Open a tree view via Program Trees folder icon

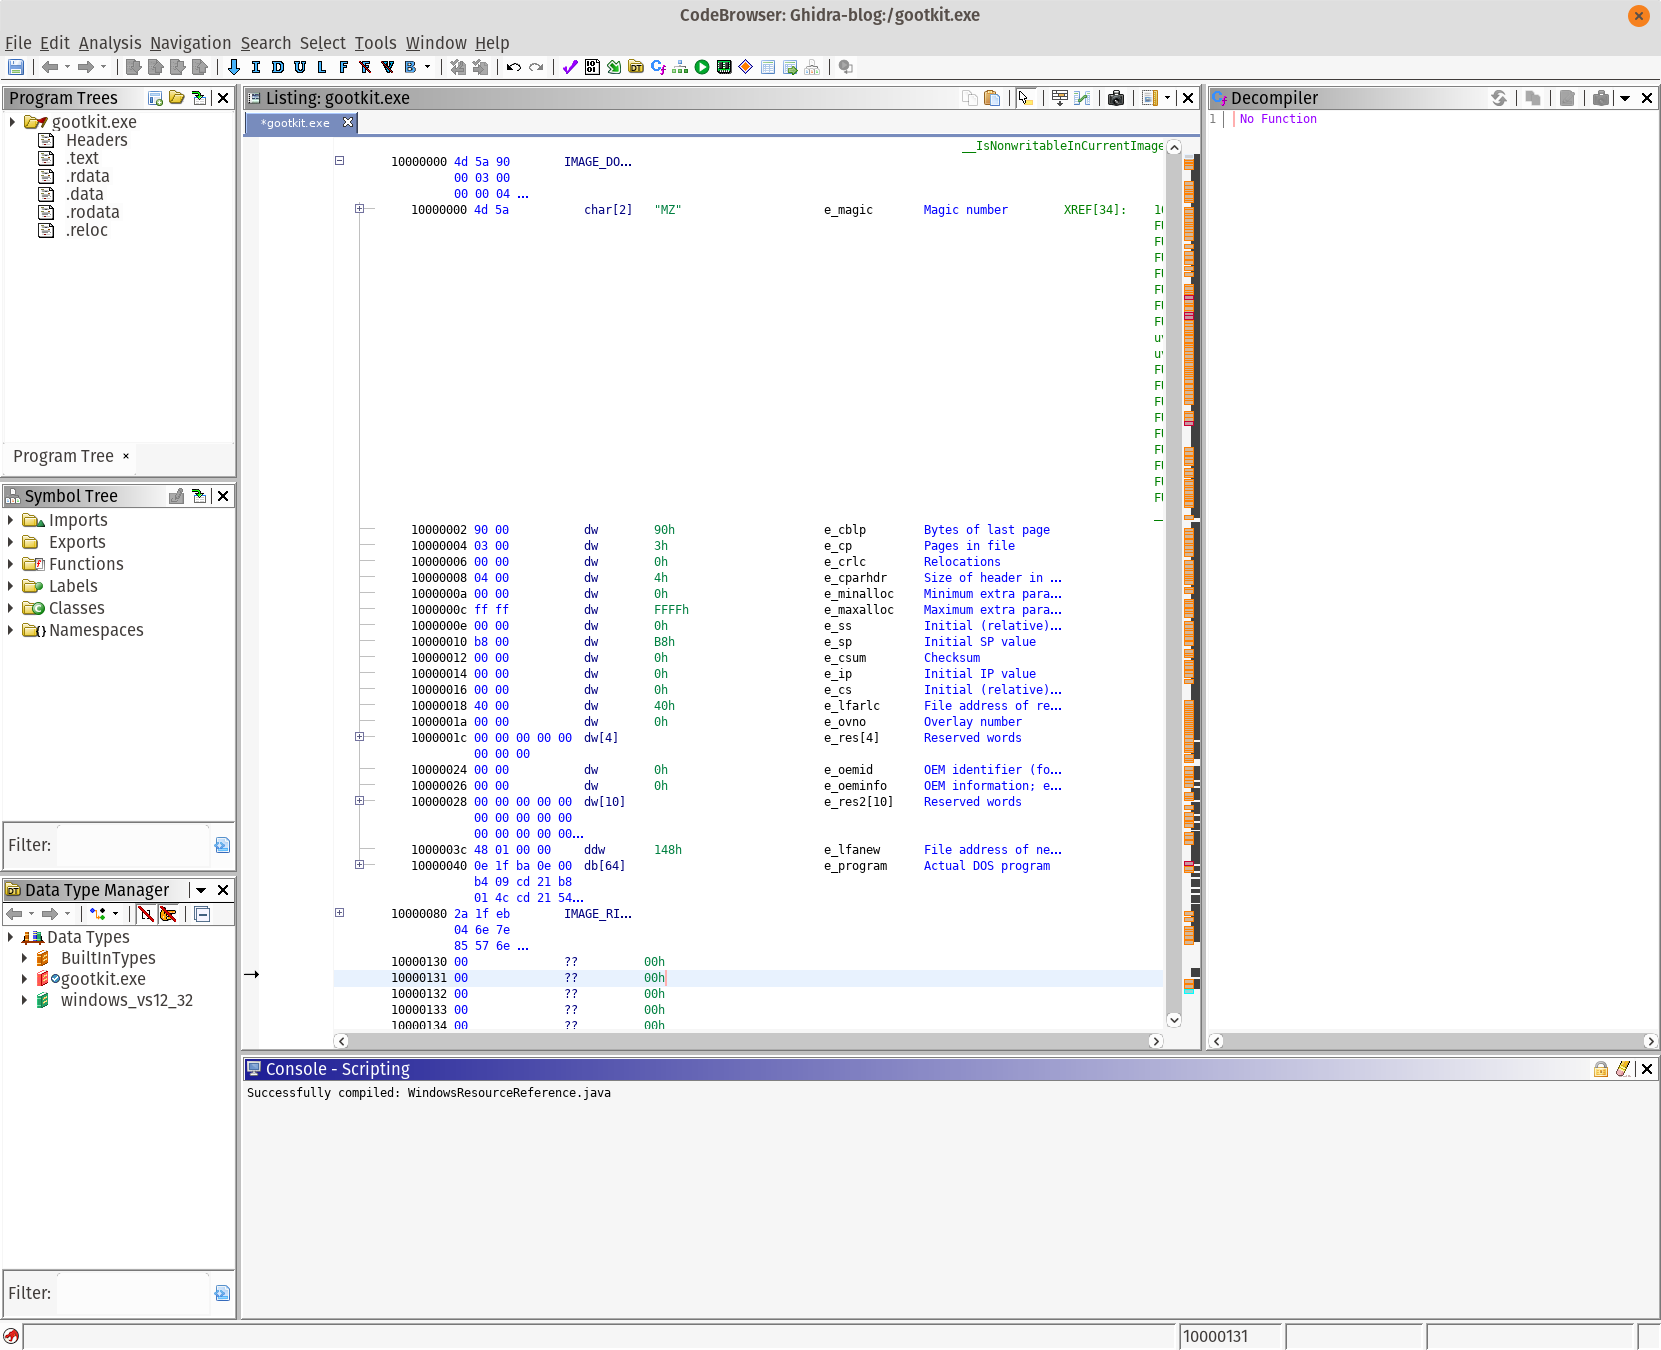point(177,98)
